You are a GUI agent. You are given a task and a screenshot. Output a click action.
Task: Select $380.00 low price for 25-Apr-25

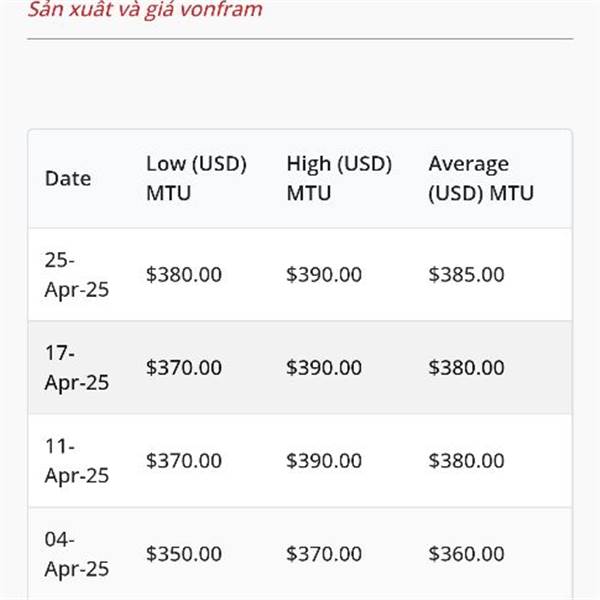click(x=184, y=275)
